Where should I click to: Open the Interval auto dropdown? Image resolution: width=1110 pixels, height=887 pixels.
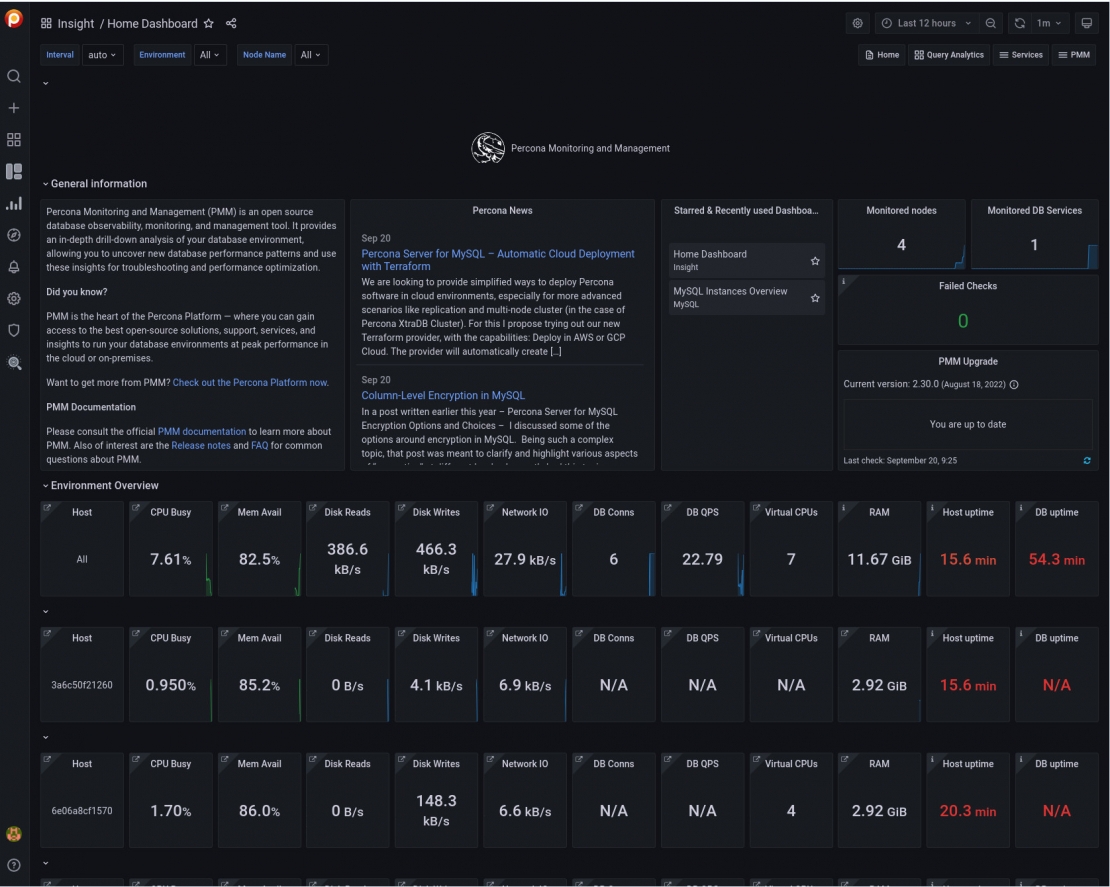click(x=102, y=55)
